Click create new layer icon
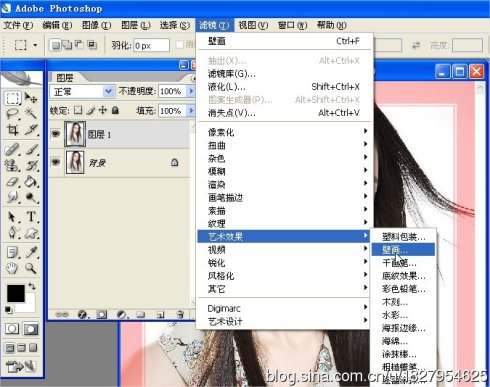This screenshot has height=387, width=490. click(161, 314)
